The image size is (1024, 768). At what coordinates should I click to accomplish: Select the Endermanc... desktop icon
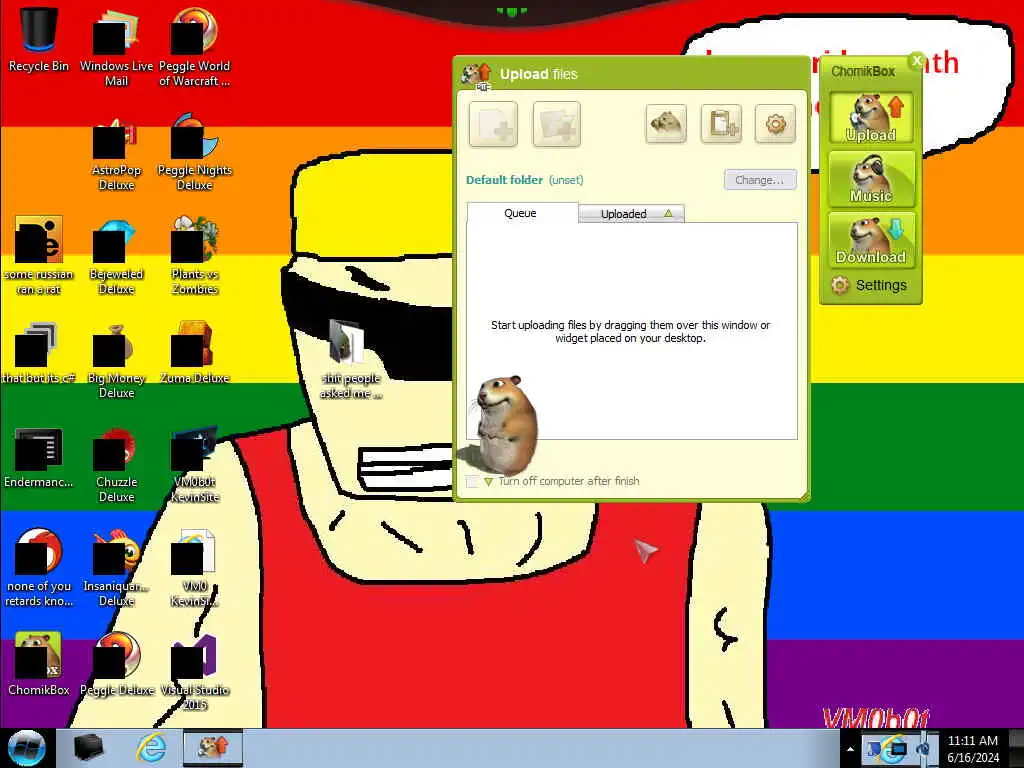pos(39,457)
